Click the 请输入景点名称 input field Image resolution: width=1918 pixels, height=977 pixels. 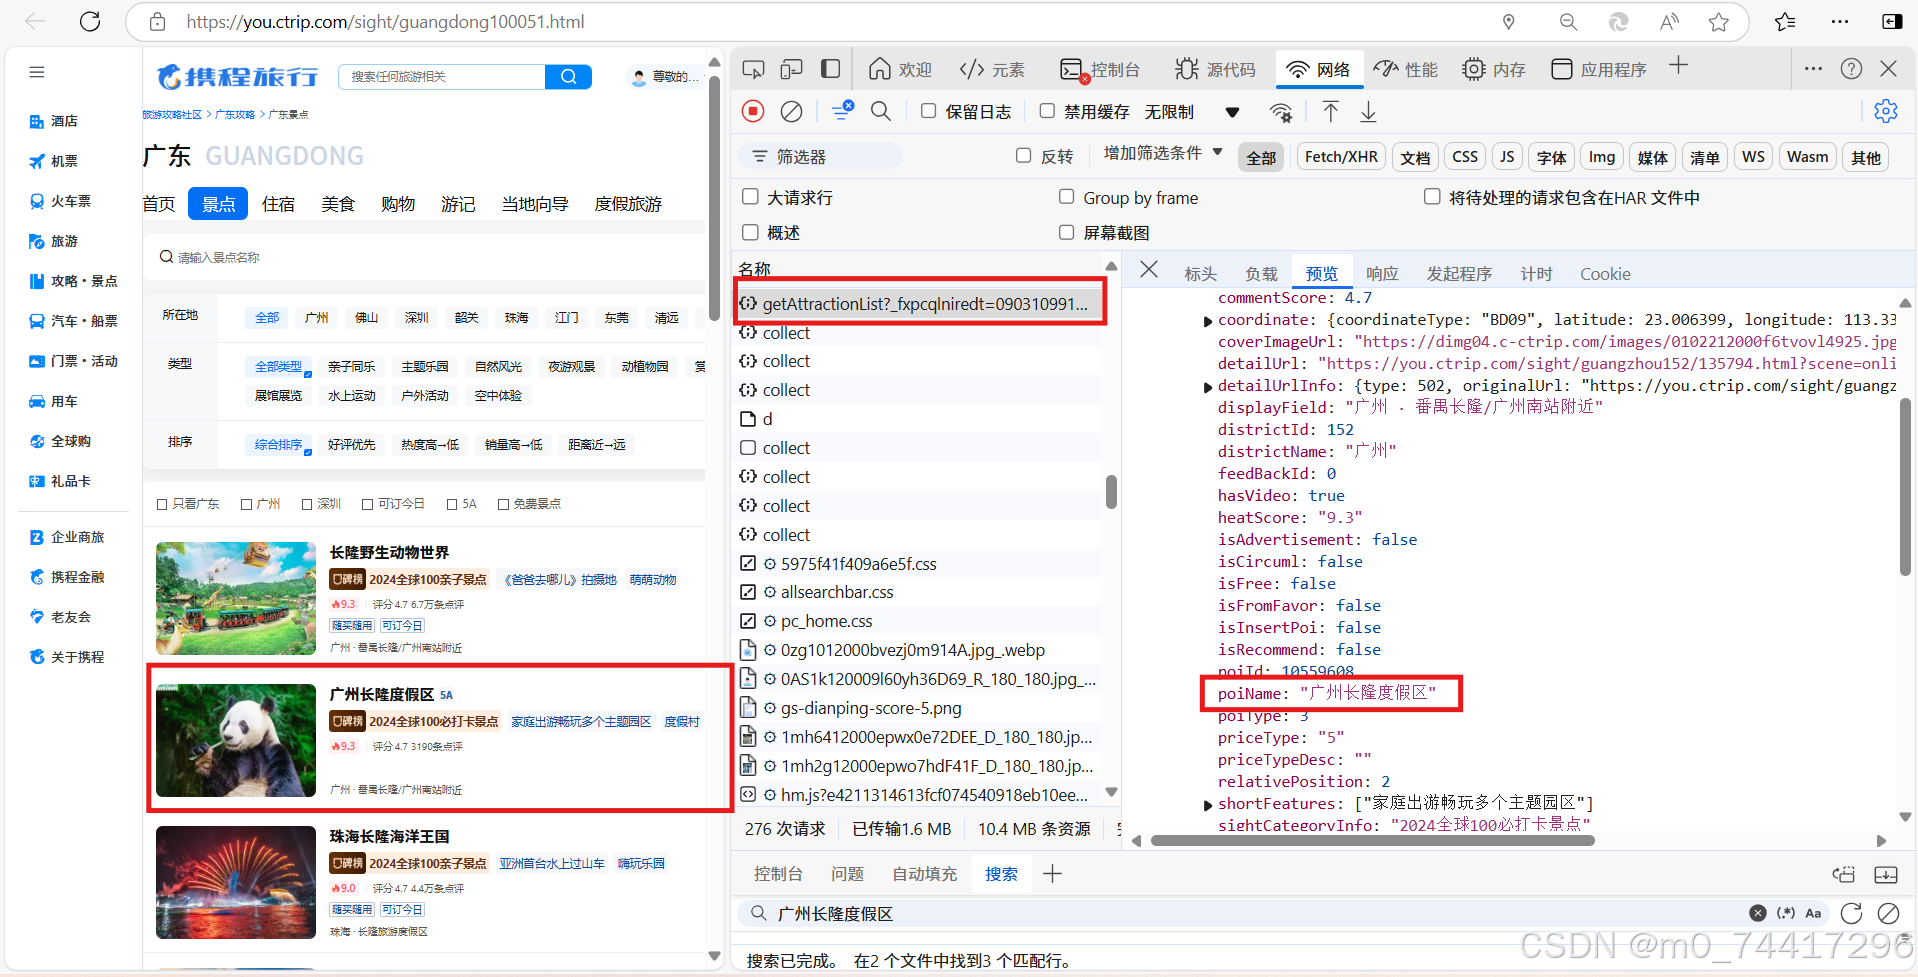click(x=425, y=257)
